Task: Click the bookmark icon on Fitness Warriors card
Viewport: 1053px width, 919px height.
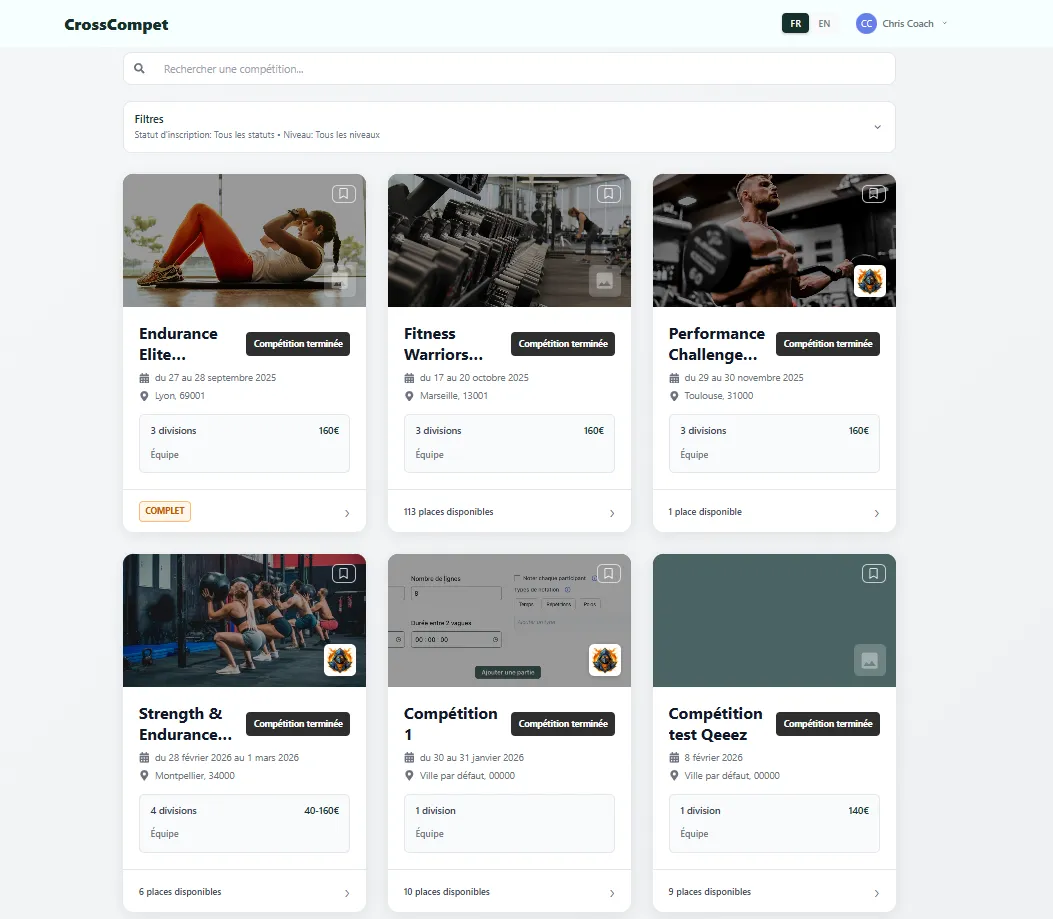Action: click(x=608, y=194)
